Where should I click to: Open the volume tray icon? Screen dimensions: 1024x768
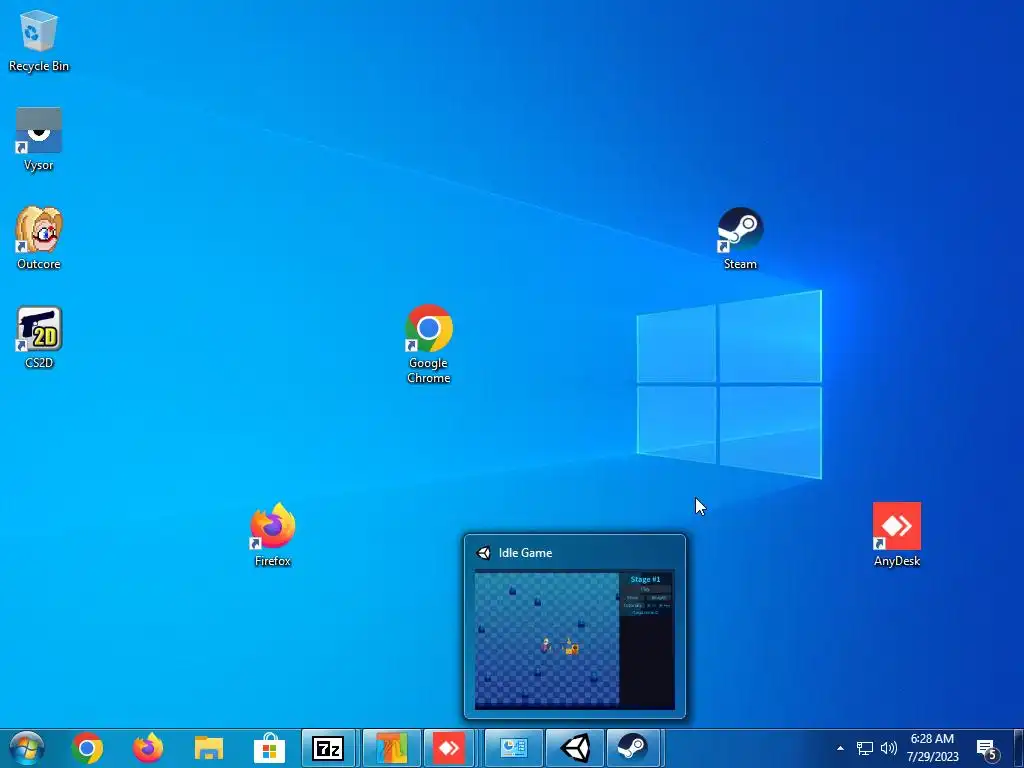click(888, 748)
